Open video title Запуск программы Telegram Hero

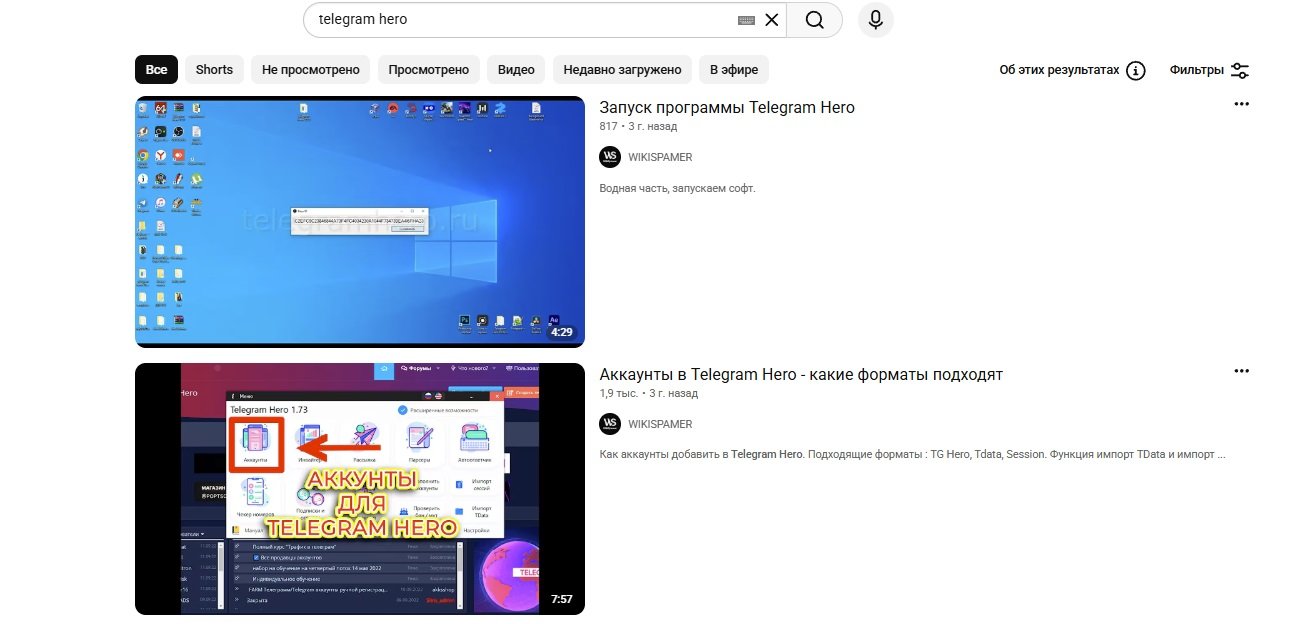point(727,107)
